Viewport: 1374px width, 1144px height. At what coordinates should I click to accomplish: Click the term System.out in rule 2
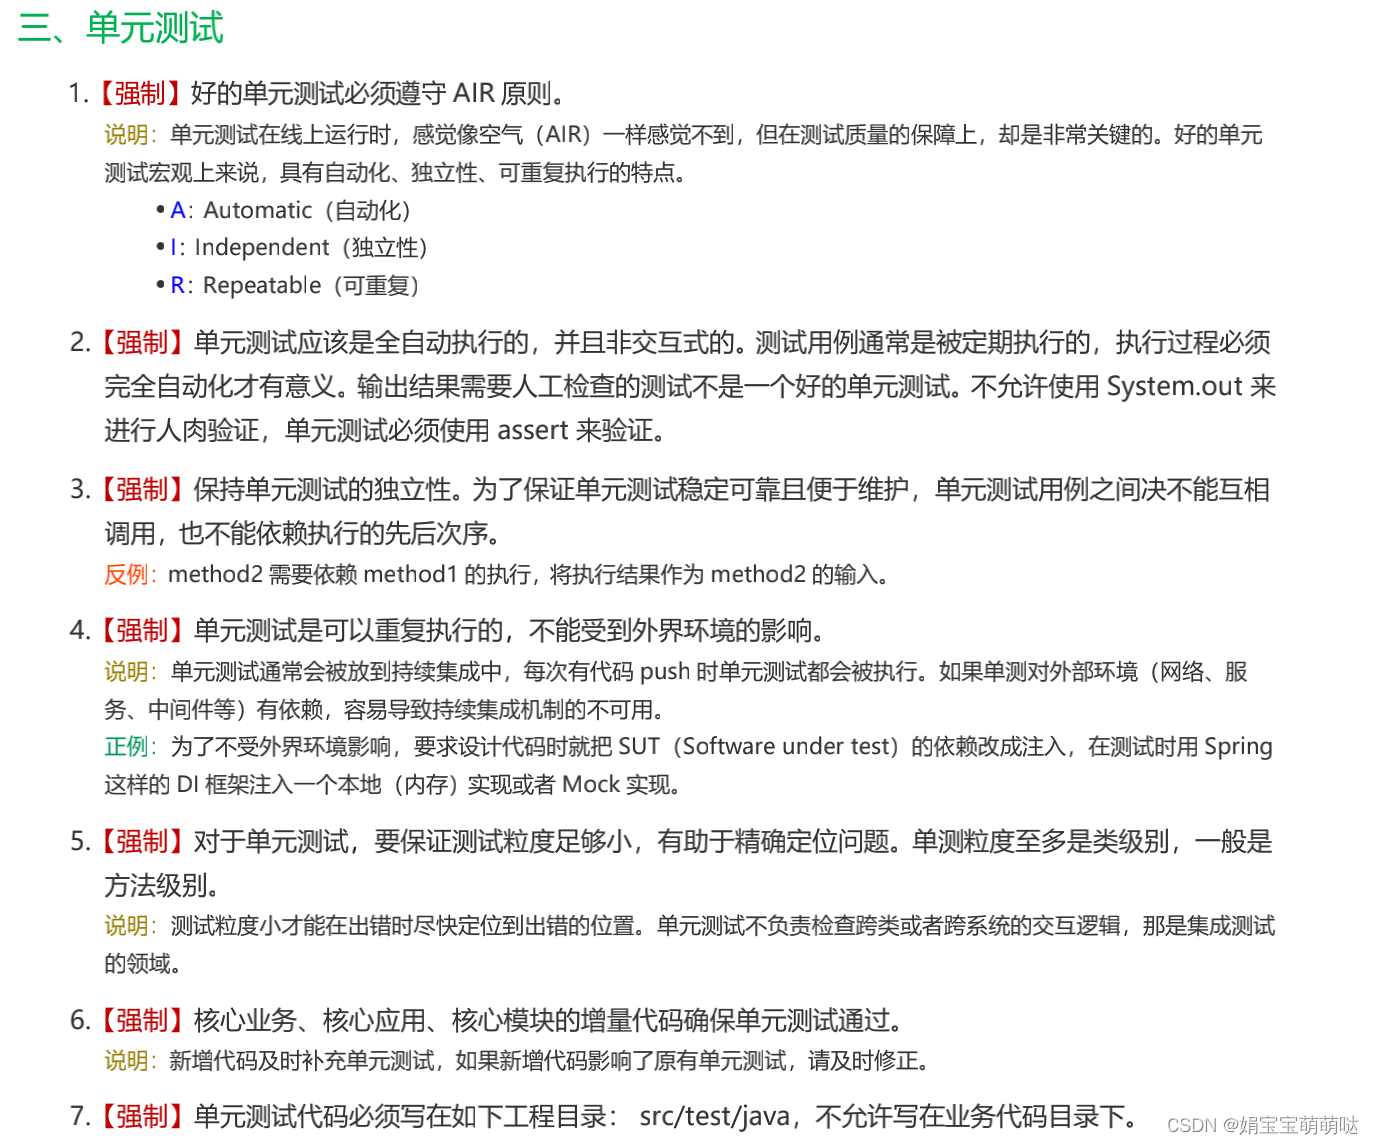(1177, 386)
